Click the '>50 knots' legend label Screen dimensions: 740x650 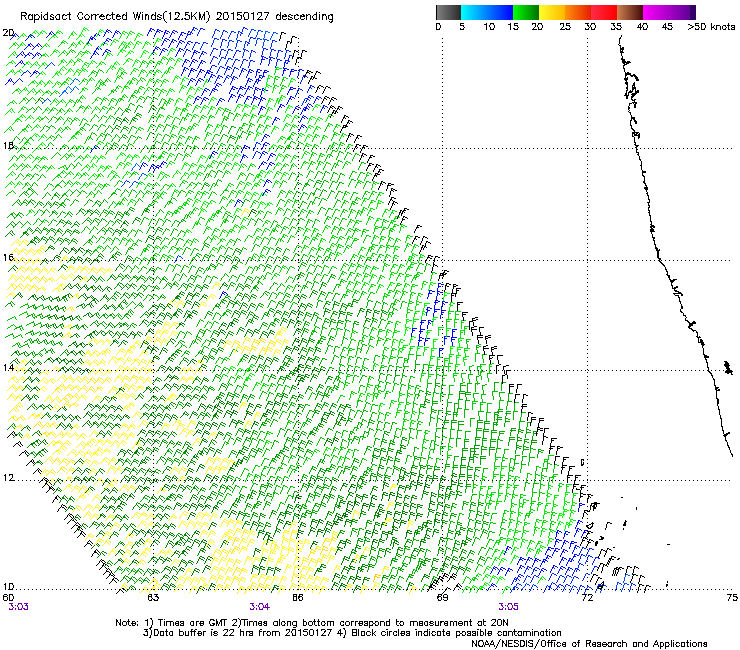[711, 27]
